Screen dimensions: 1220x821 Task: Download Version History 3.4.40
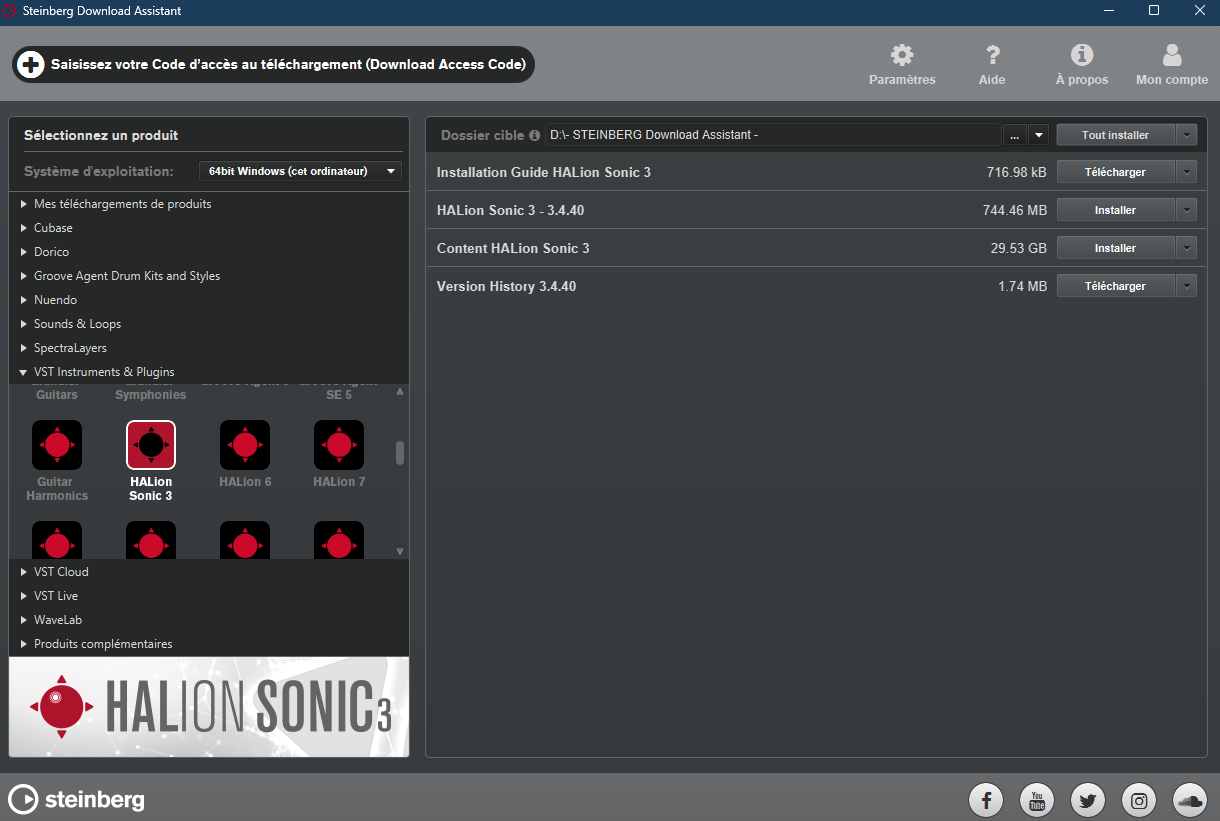(1115, 286)
